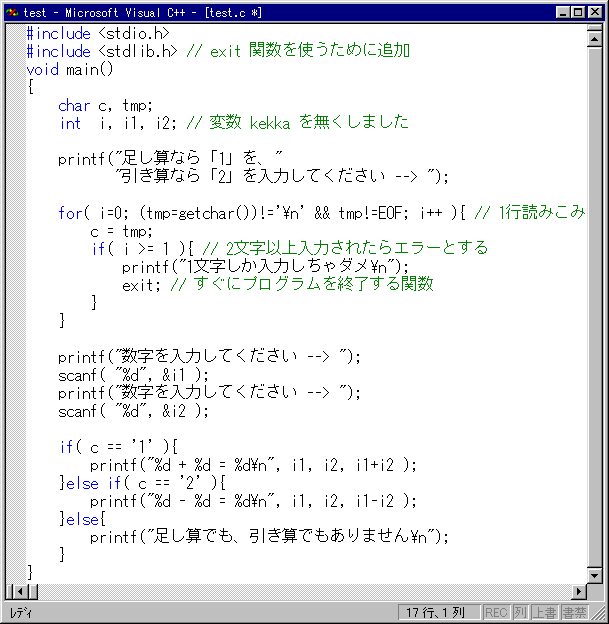Click the horizontal scrollbar thumb
Image resolution: width=609 pixels, height=624 pixels.
point(33,592)
